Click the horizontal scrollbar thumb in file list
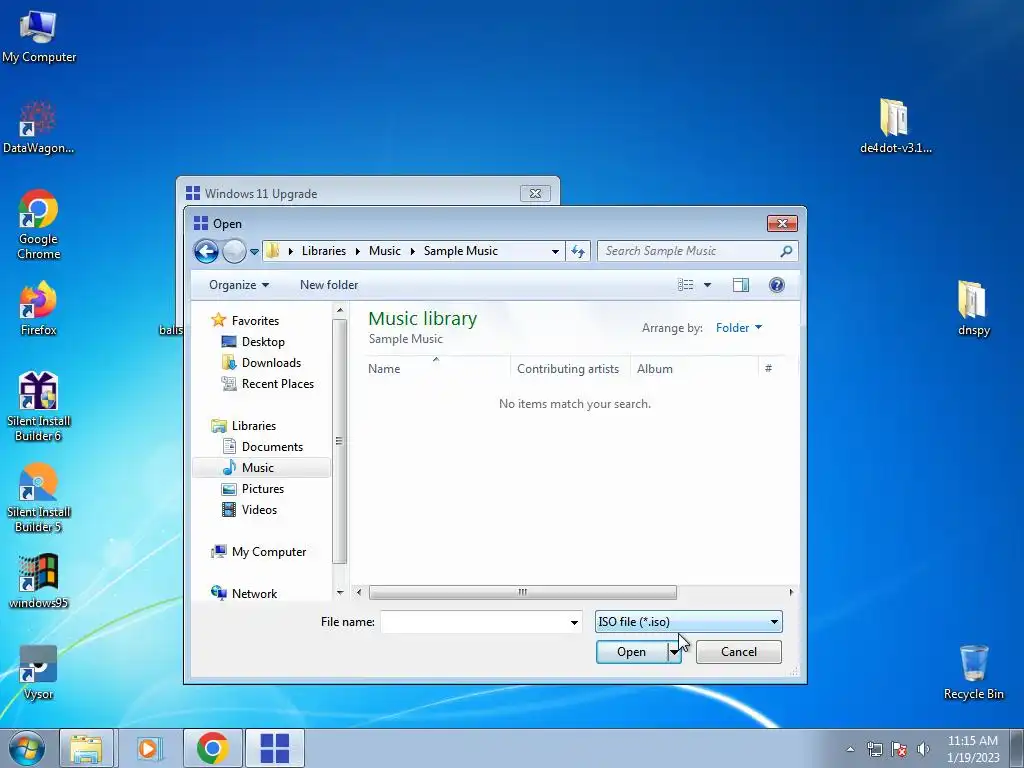Viewport: 1024px width, 768px height. (522, 592)
